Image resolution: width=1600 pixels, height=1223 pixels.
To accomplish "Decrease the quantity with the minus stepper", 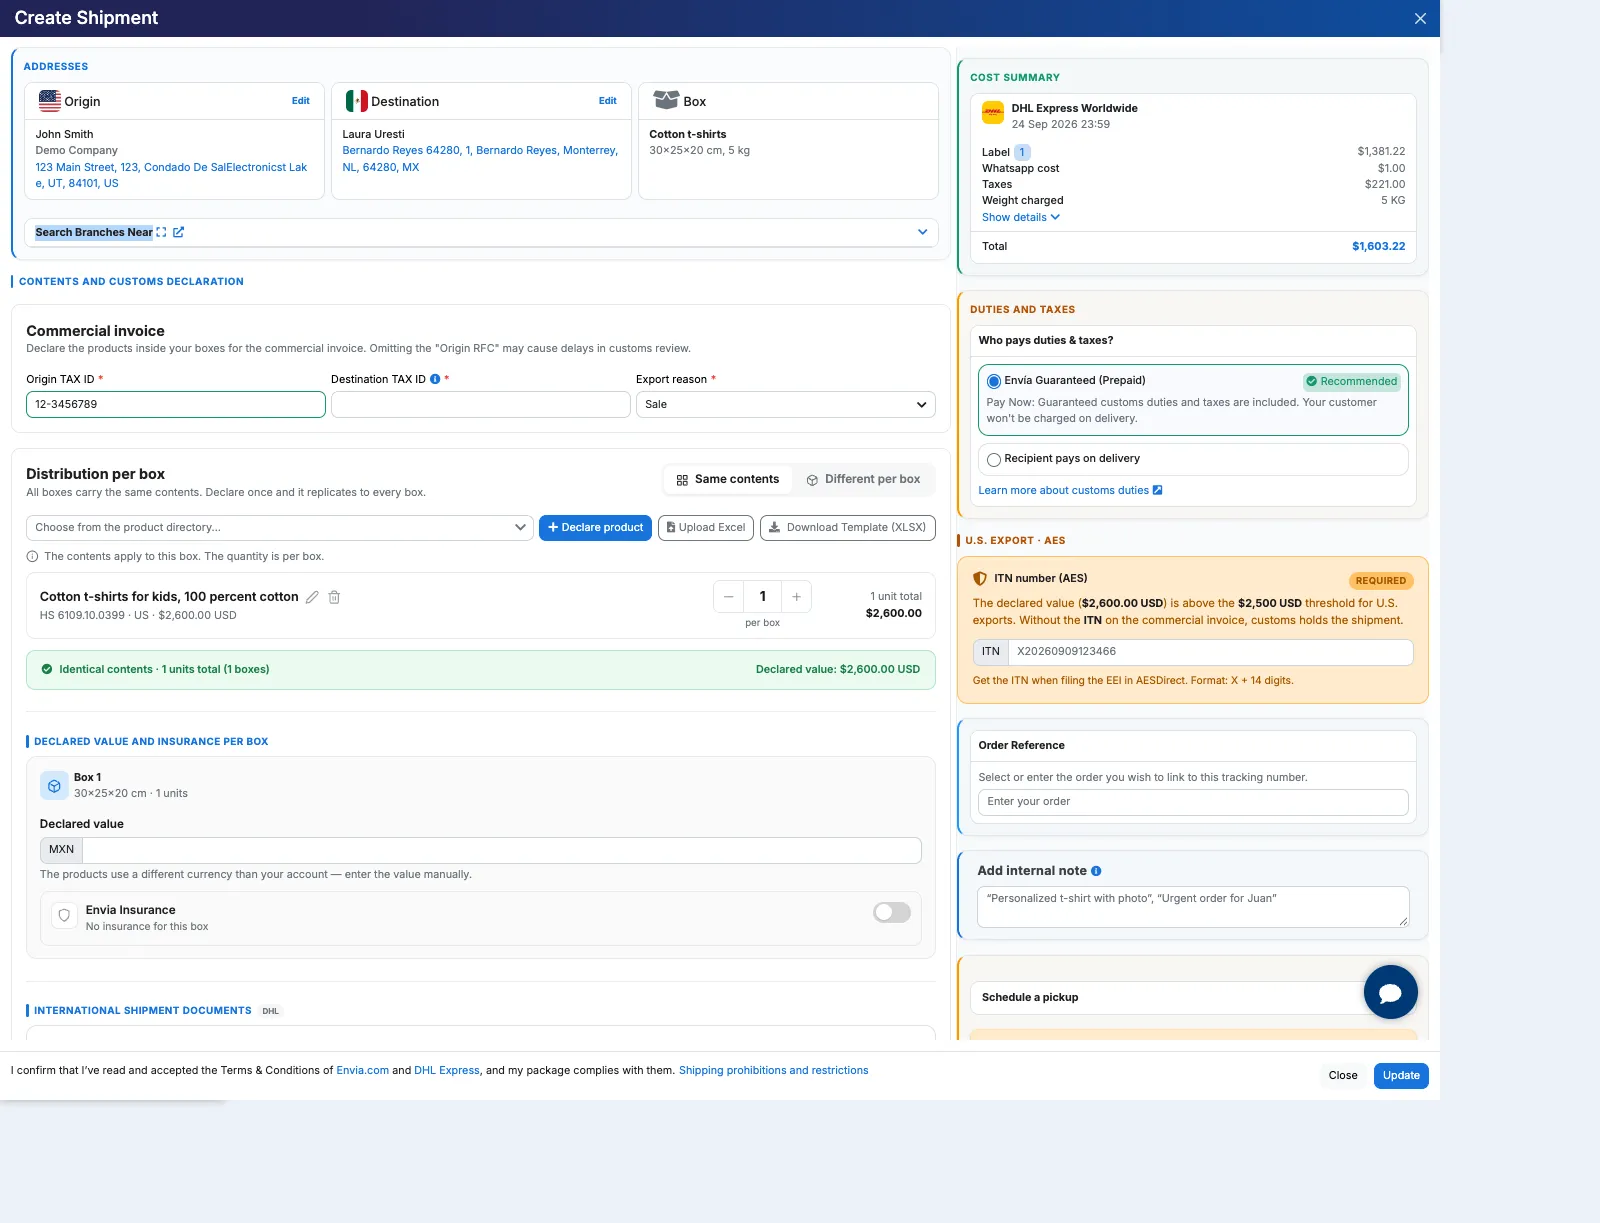I will click(x=729, y=597).
